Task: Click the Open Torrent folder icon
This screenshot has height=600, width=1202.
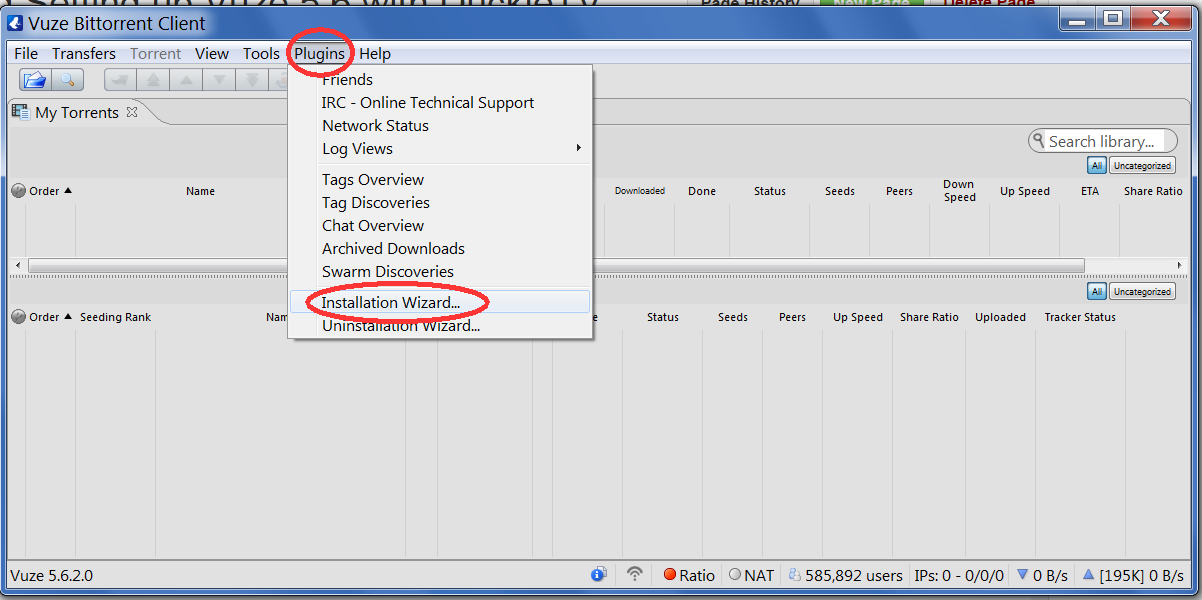Action: click(35, 80)
